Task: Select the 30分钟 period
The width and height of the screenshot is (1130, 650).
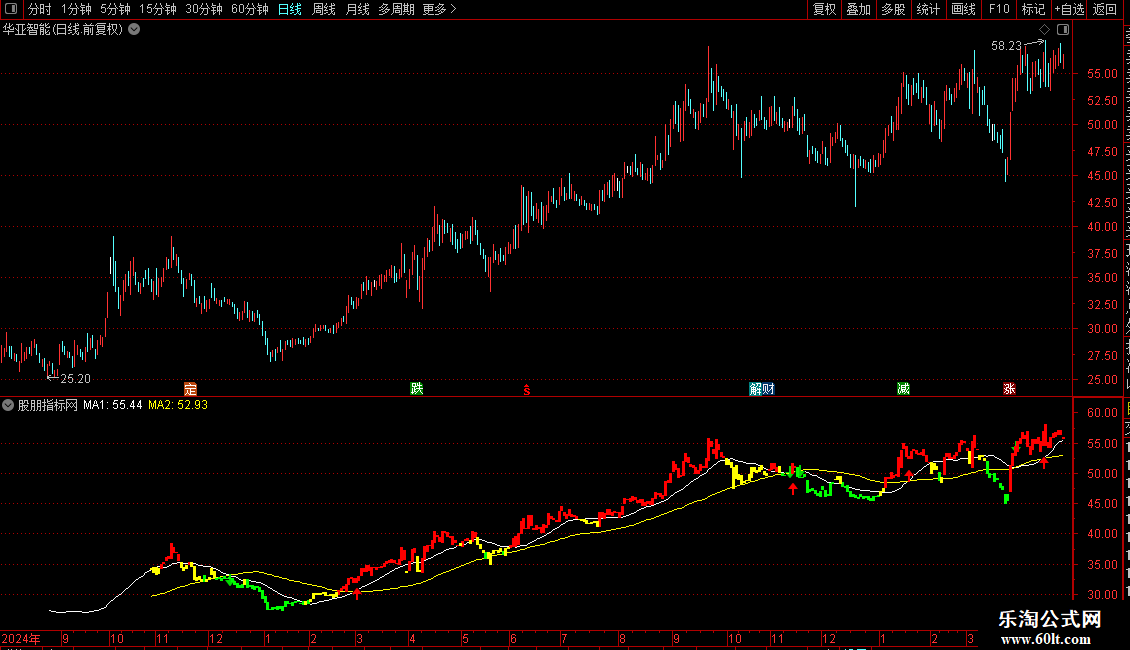Action: click(204, 9)
